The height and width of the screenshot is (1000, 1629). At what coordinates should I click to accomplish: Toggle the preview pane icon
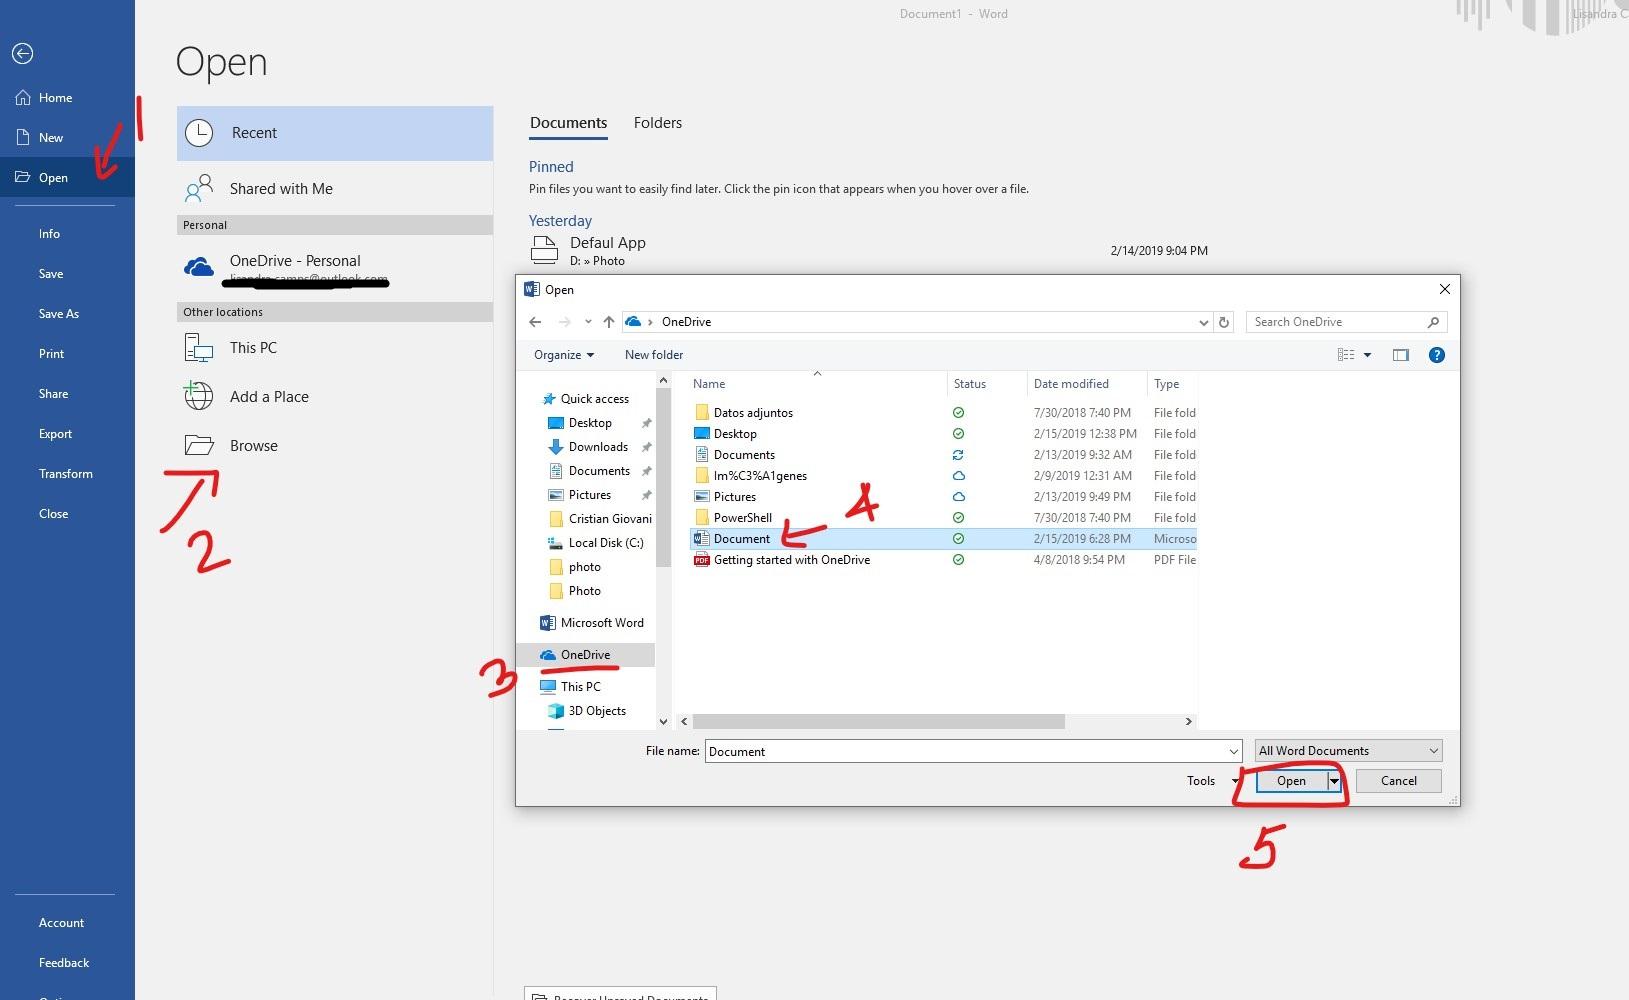click(x=1401, y=355)
